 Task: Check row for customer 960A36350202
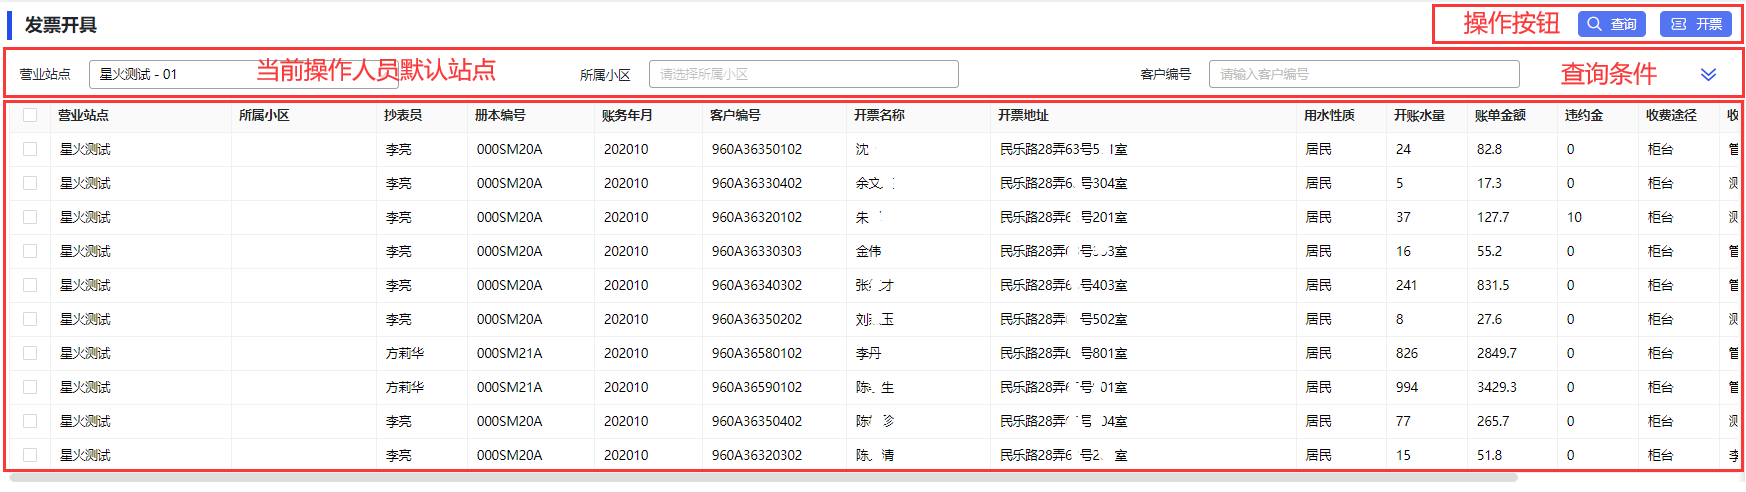pyautogui.click(x=30, y=319)
